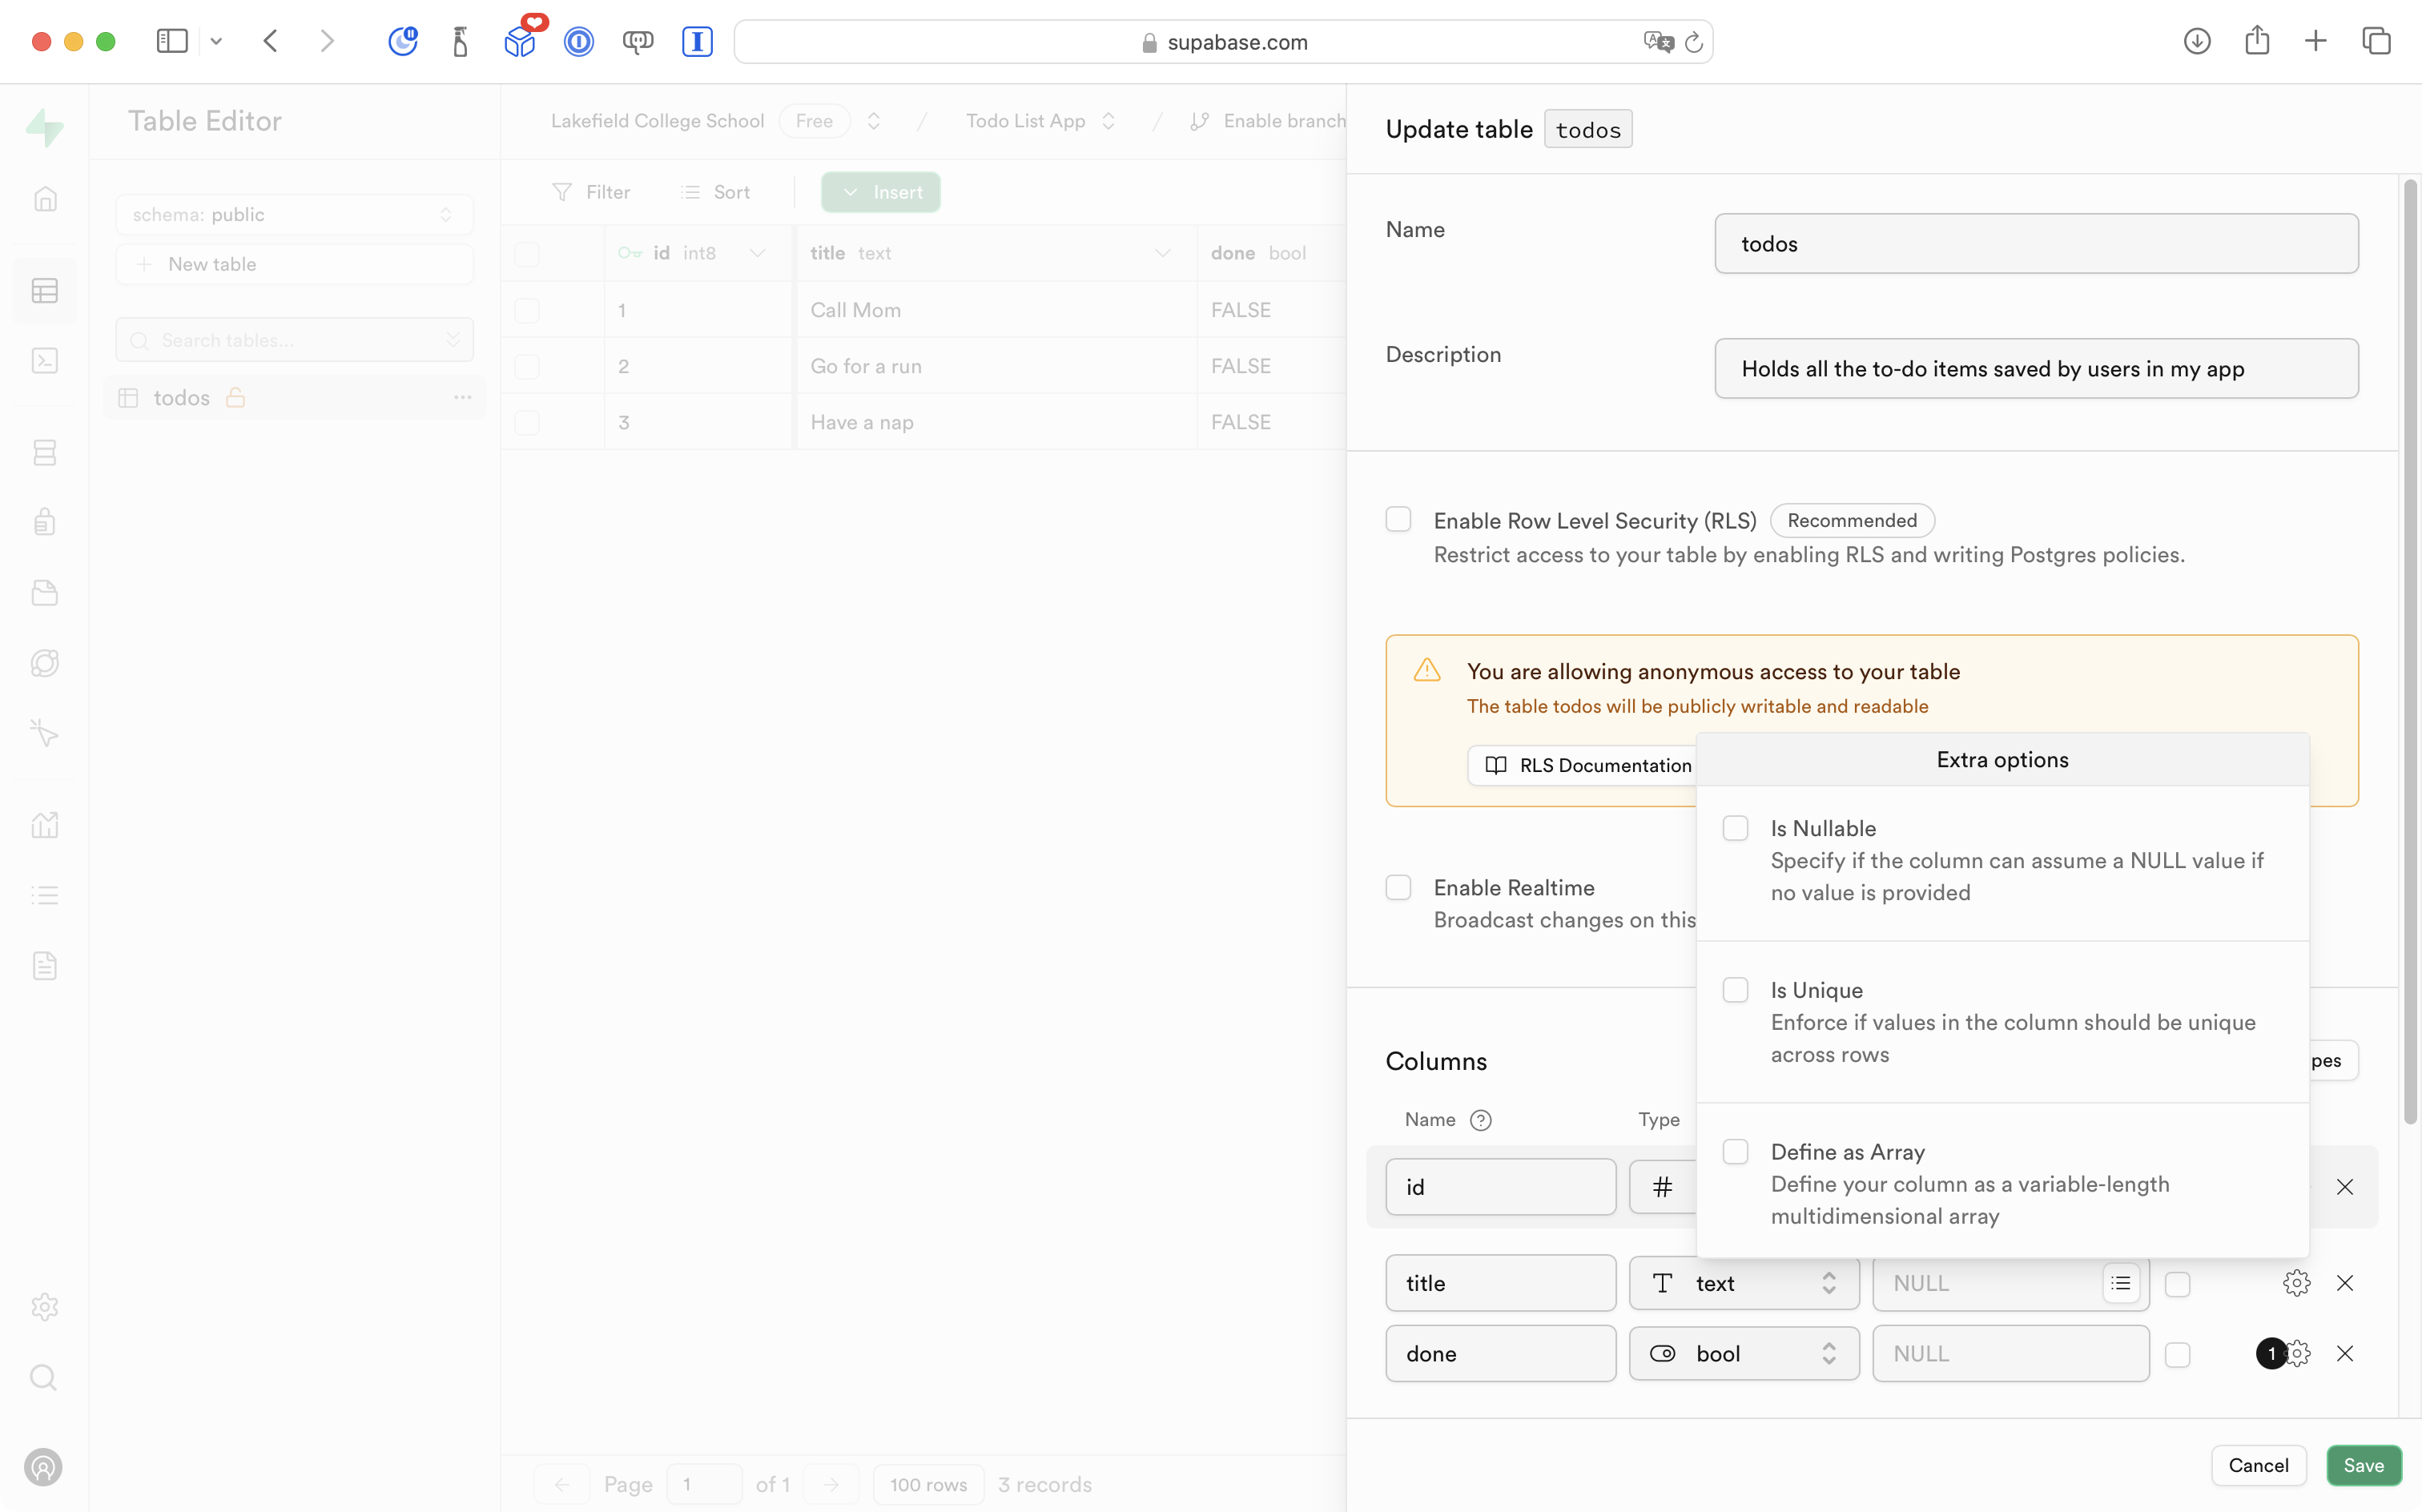Click the Cancel button
2422x1512 pixels.
[x=2257, y=1465]
